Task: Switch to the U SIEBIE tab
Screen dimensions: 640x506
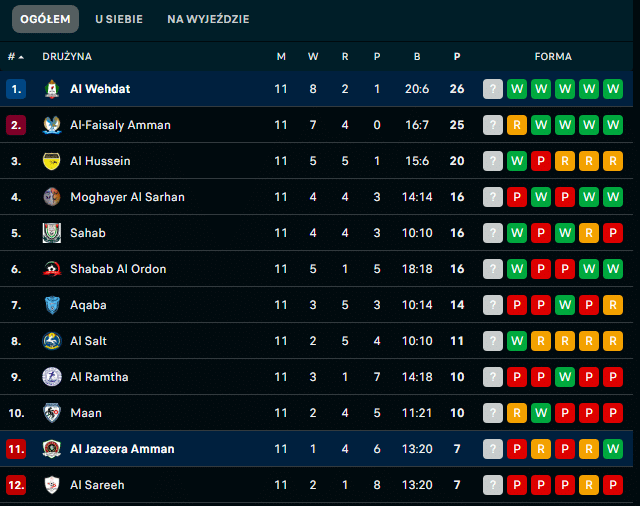Action: 119,19
